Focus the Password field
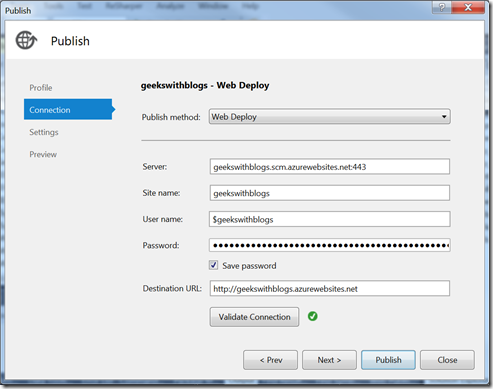 [330, 245]
